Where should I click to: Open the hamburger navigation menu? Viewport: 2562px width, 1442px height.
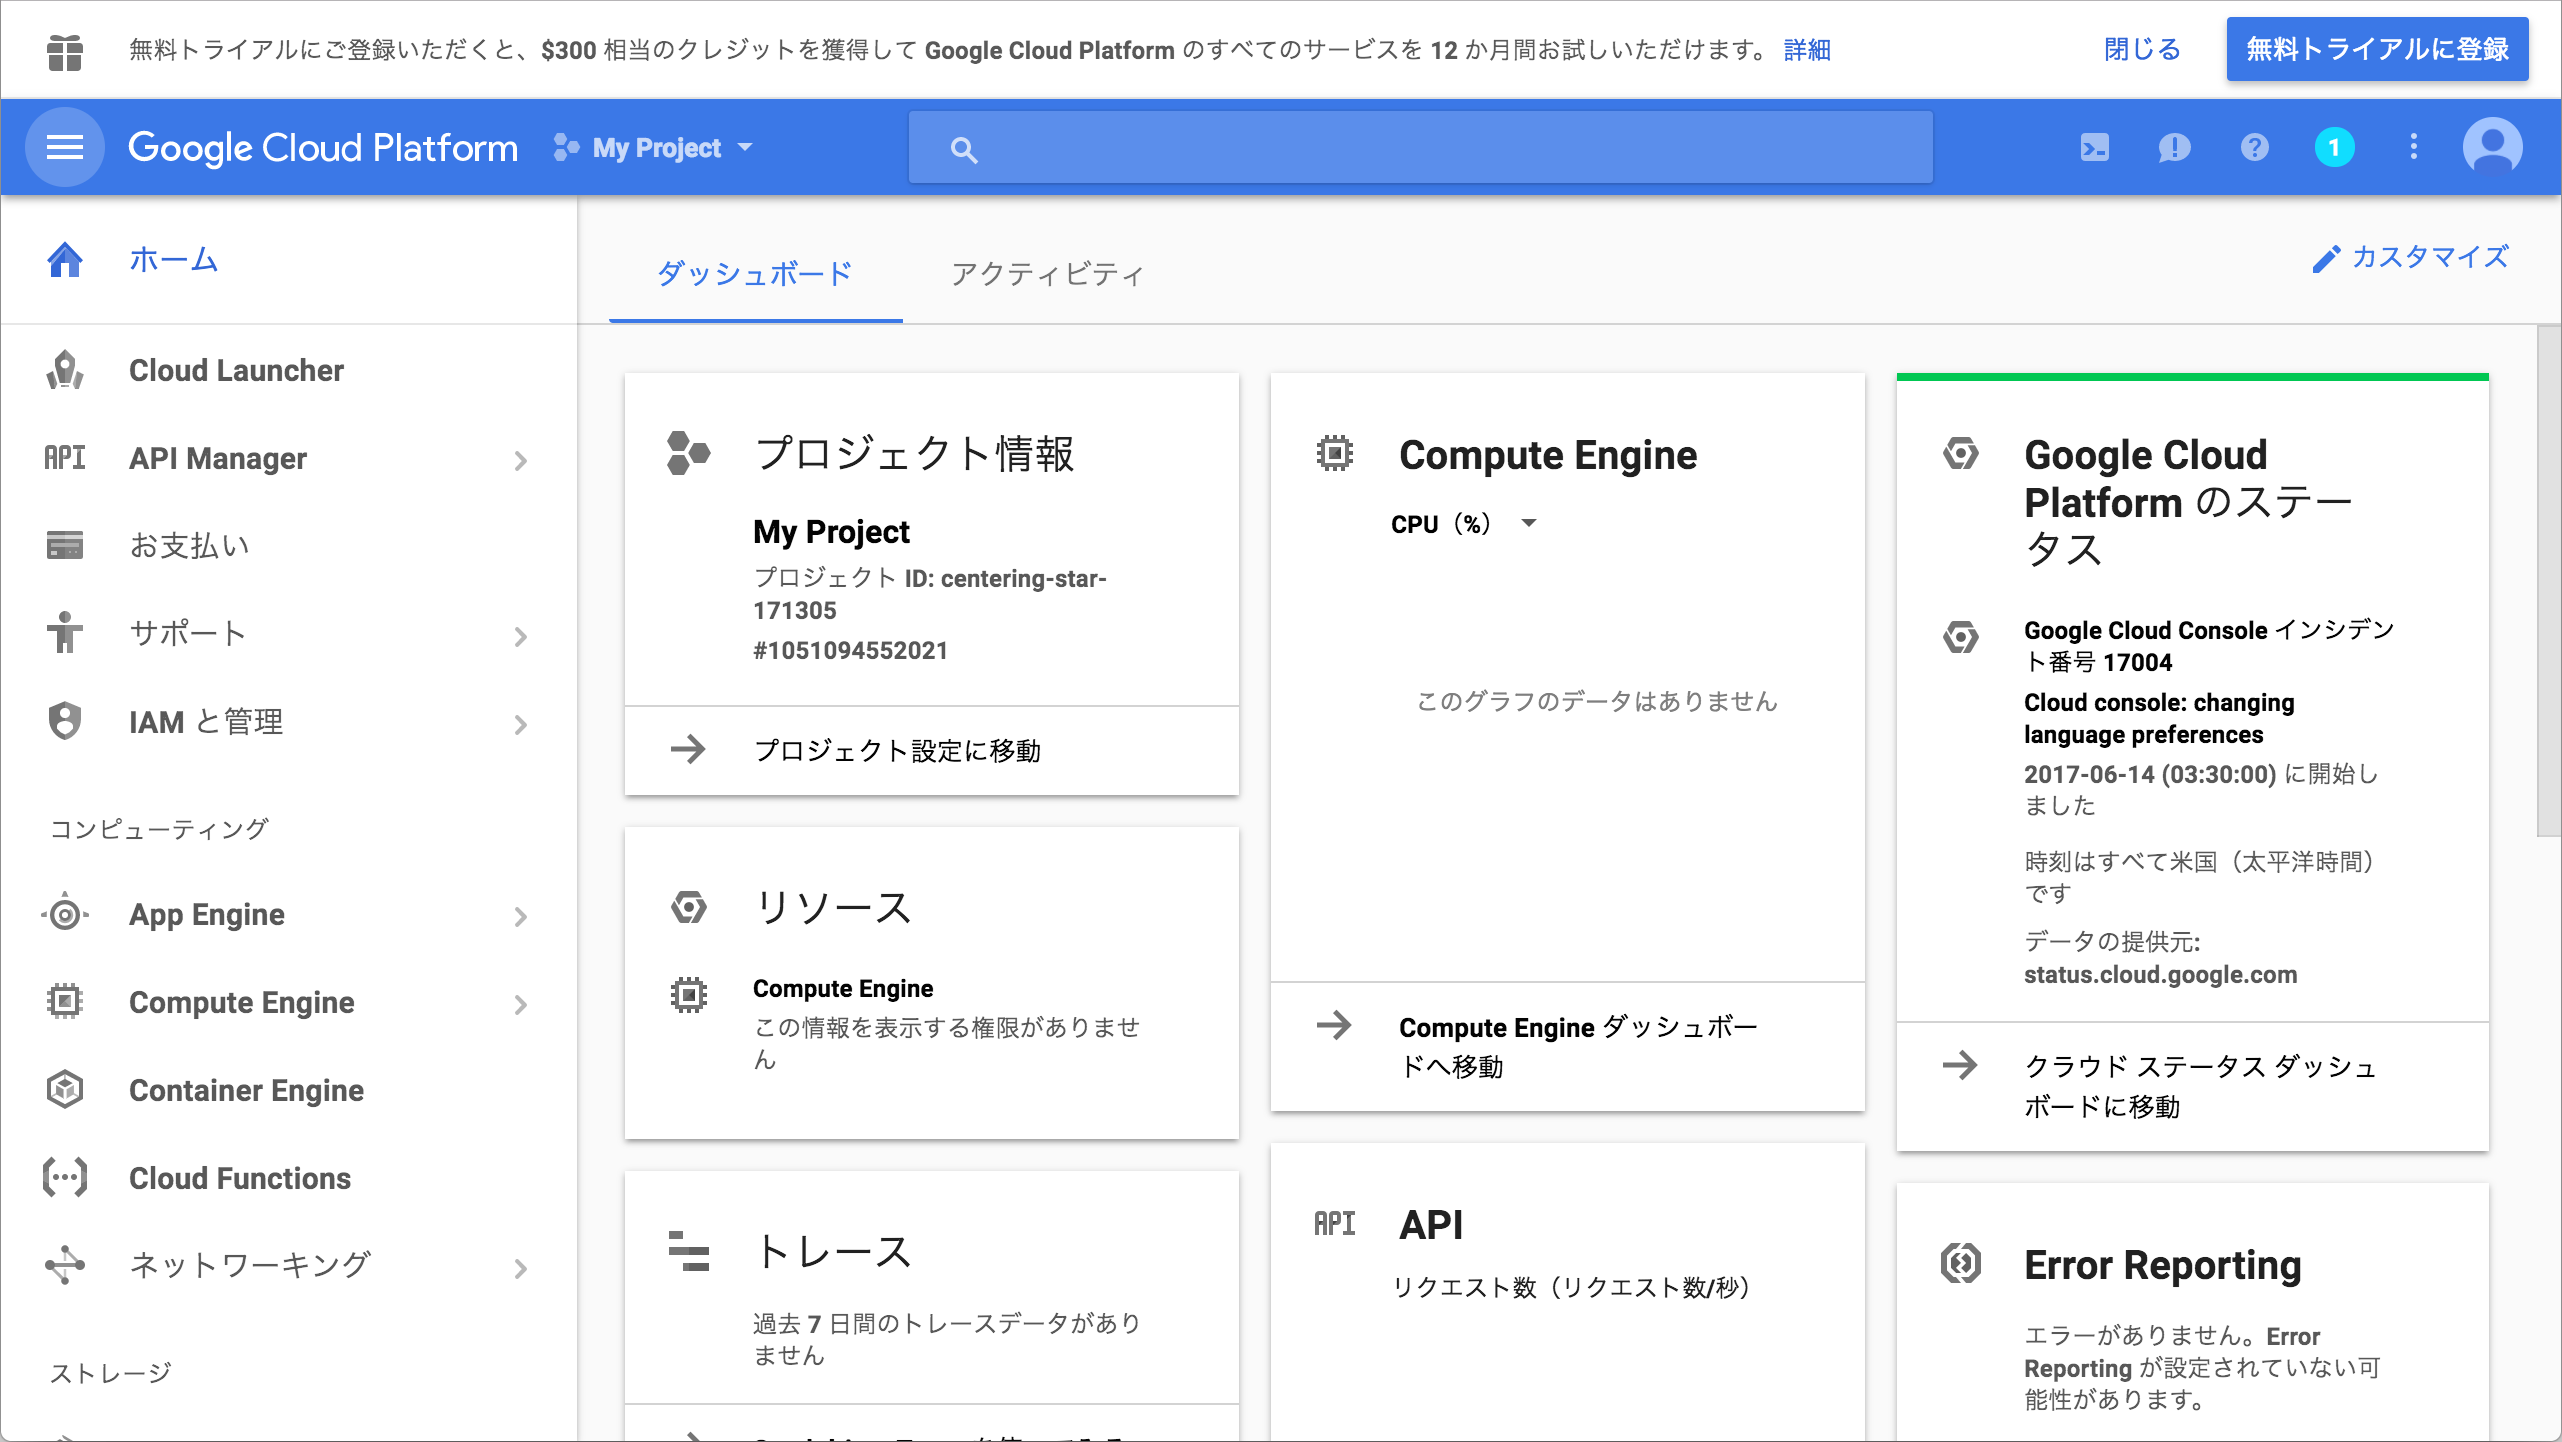[x=65, y=148]
